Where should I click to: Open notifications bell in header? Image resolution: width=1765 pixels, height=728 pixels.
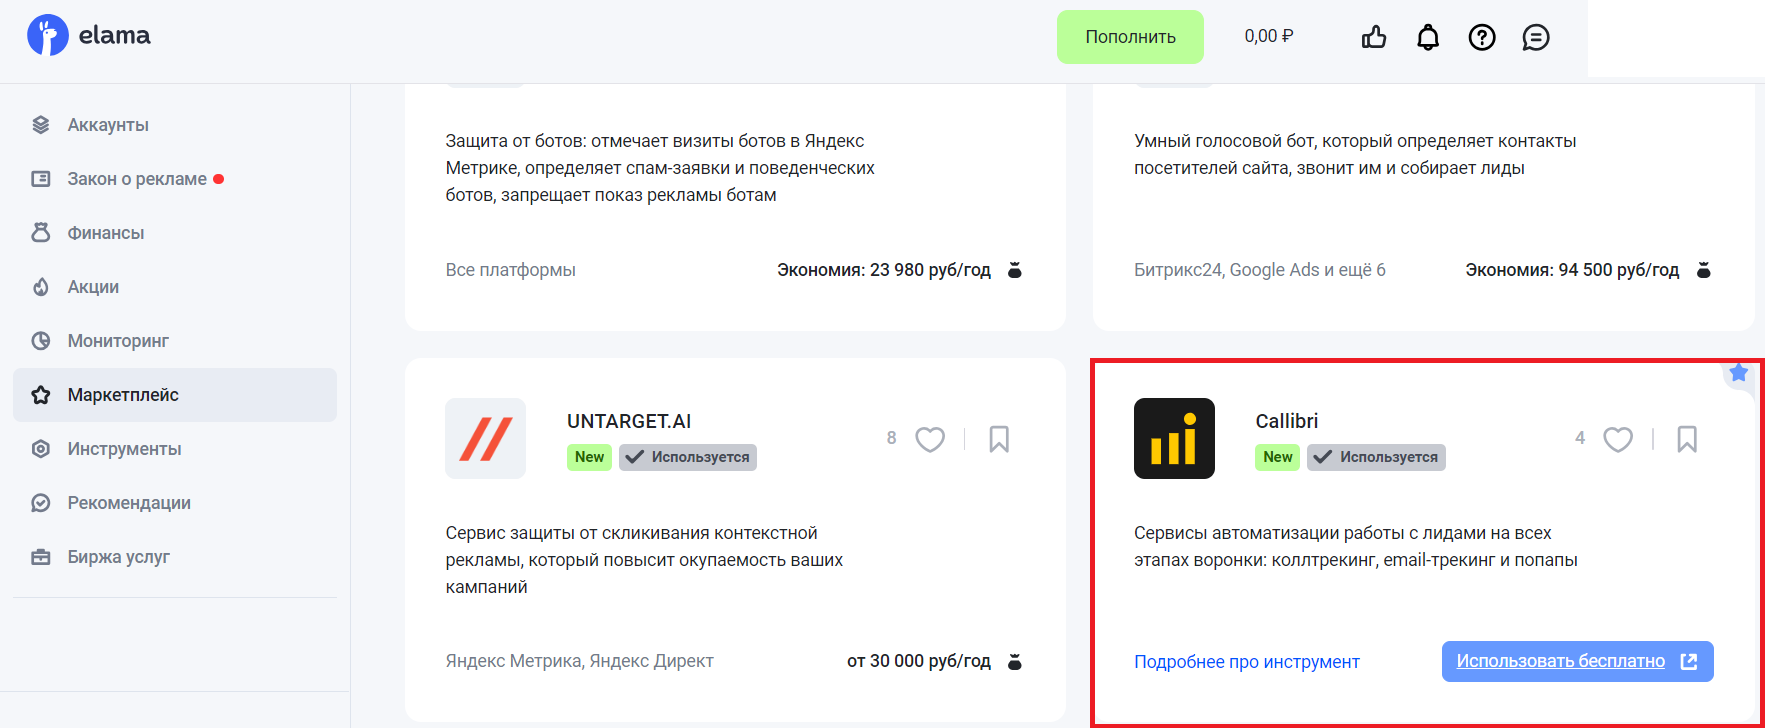[1428, 37]
